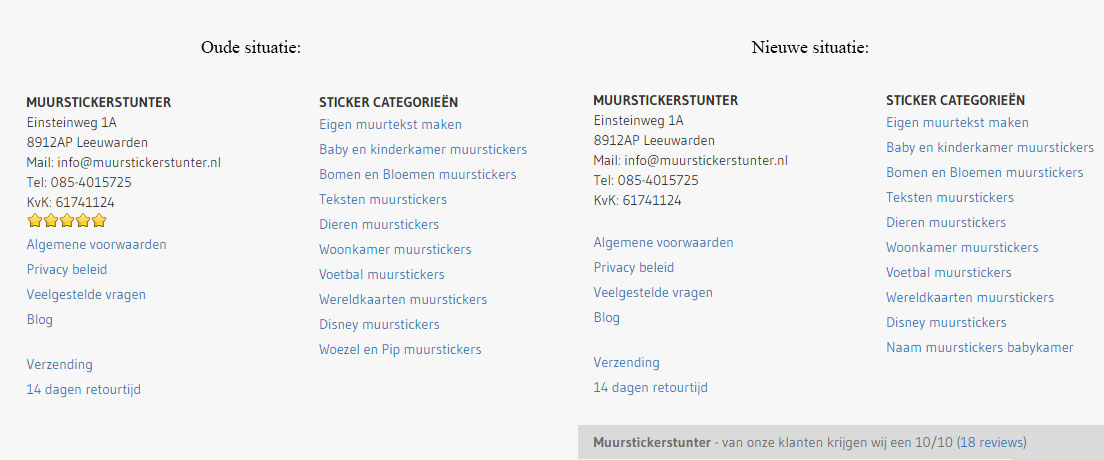Open 'Blog' link in the new footer
The width and height of the screenshot is (1104, 460).
[606, 318]
